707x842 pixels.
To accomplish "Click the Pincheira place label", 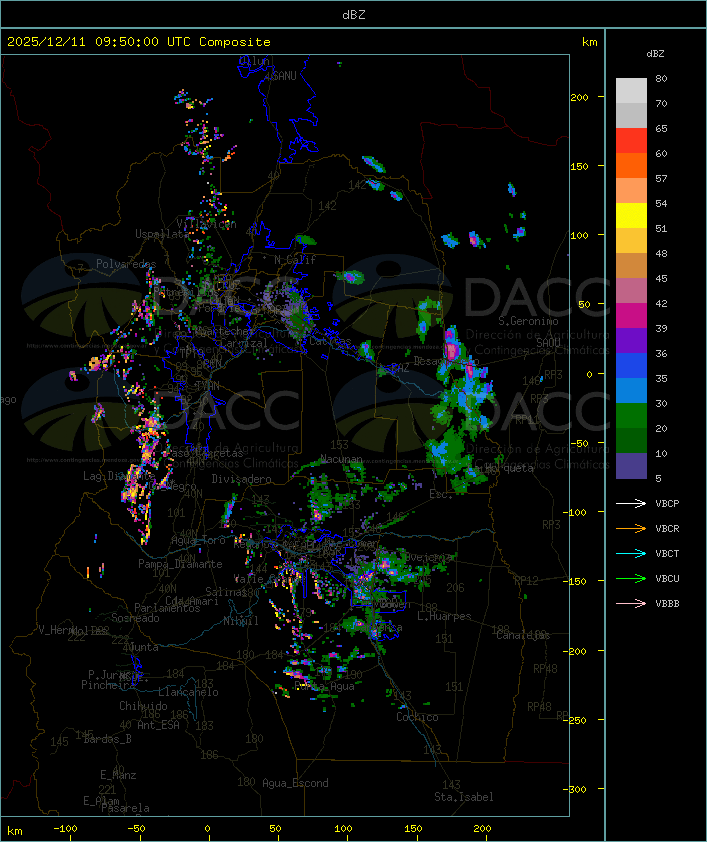I will click(x=108, y=685).
